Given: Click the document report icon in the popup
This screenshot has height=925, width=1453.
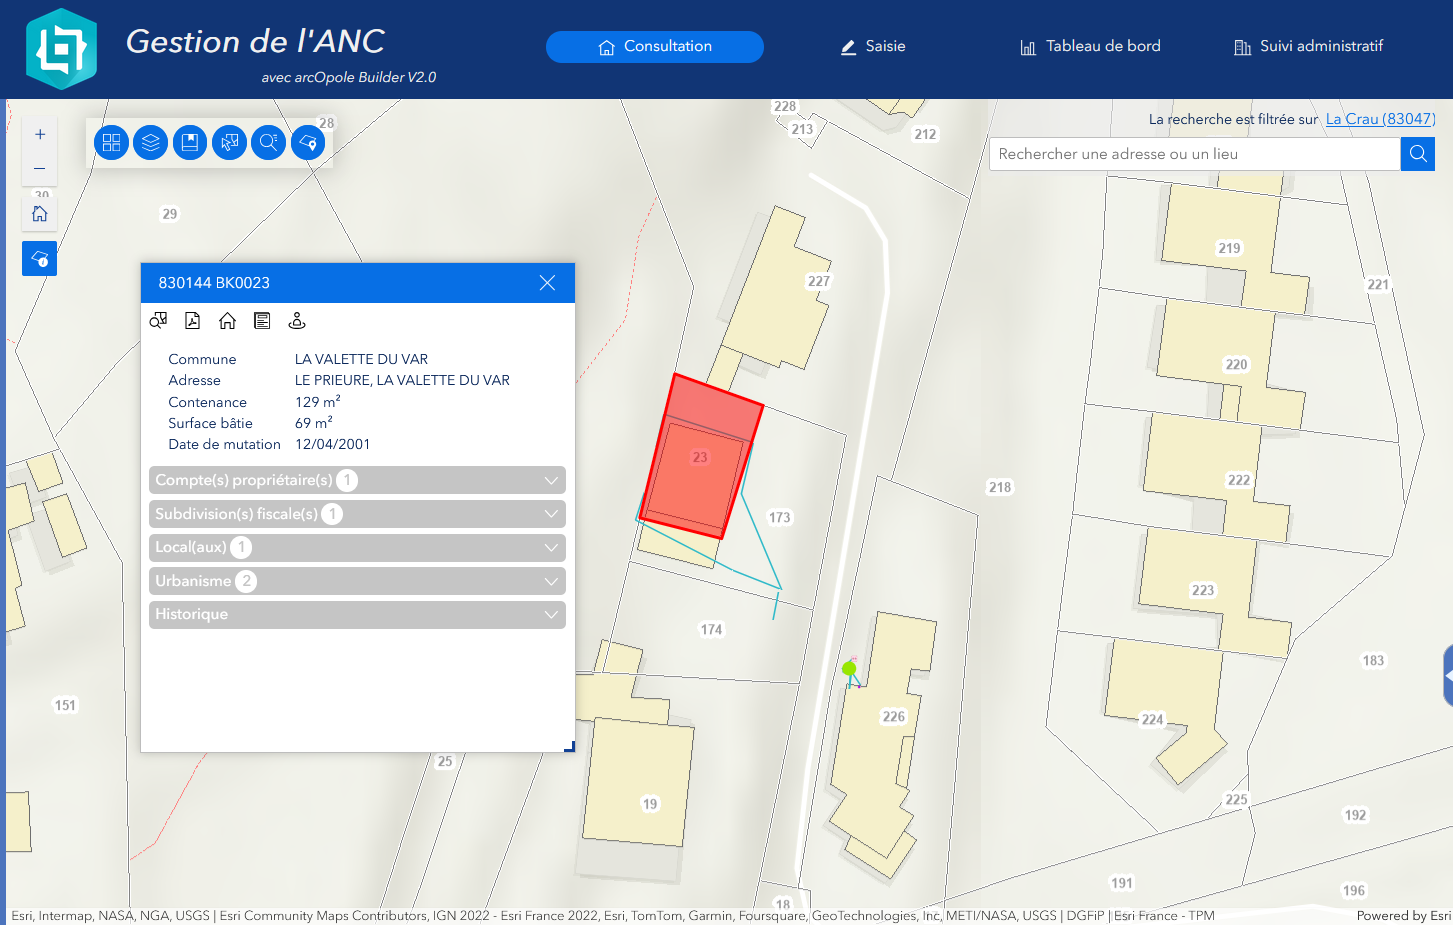Looking at the screenshot, I should click(262, 321).
